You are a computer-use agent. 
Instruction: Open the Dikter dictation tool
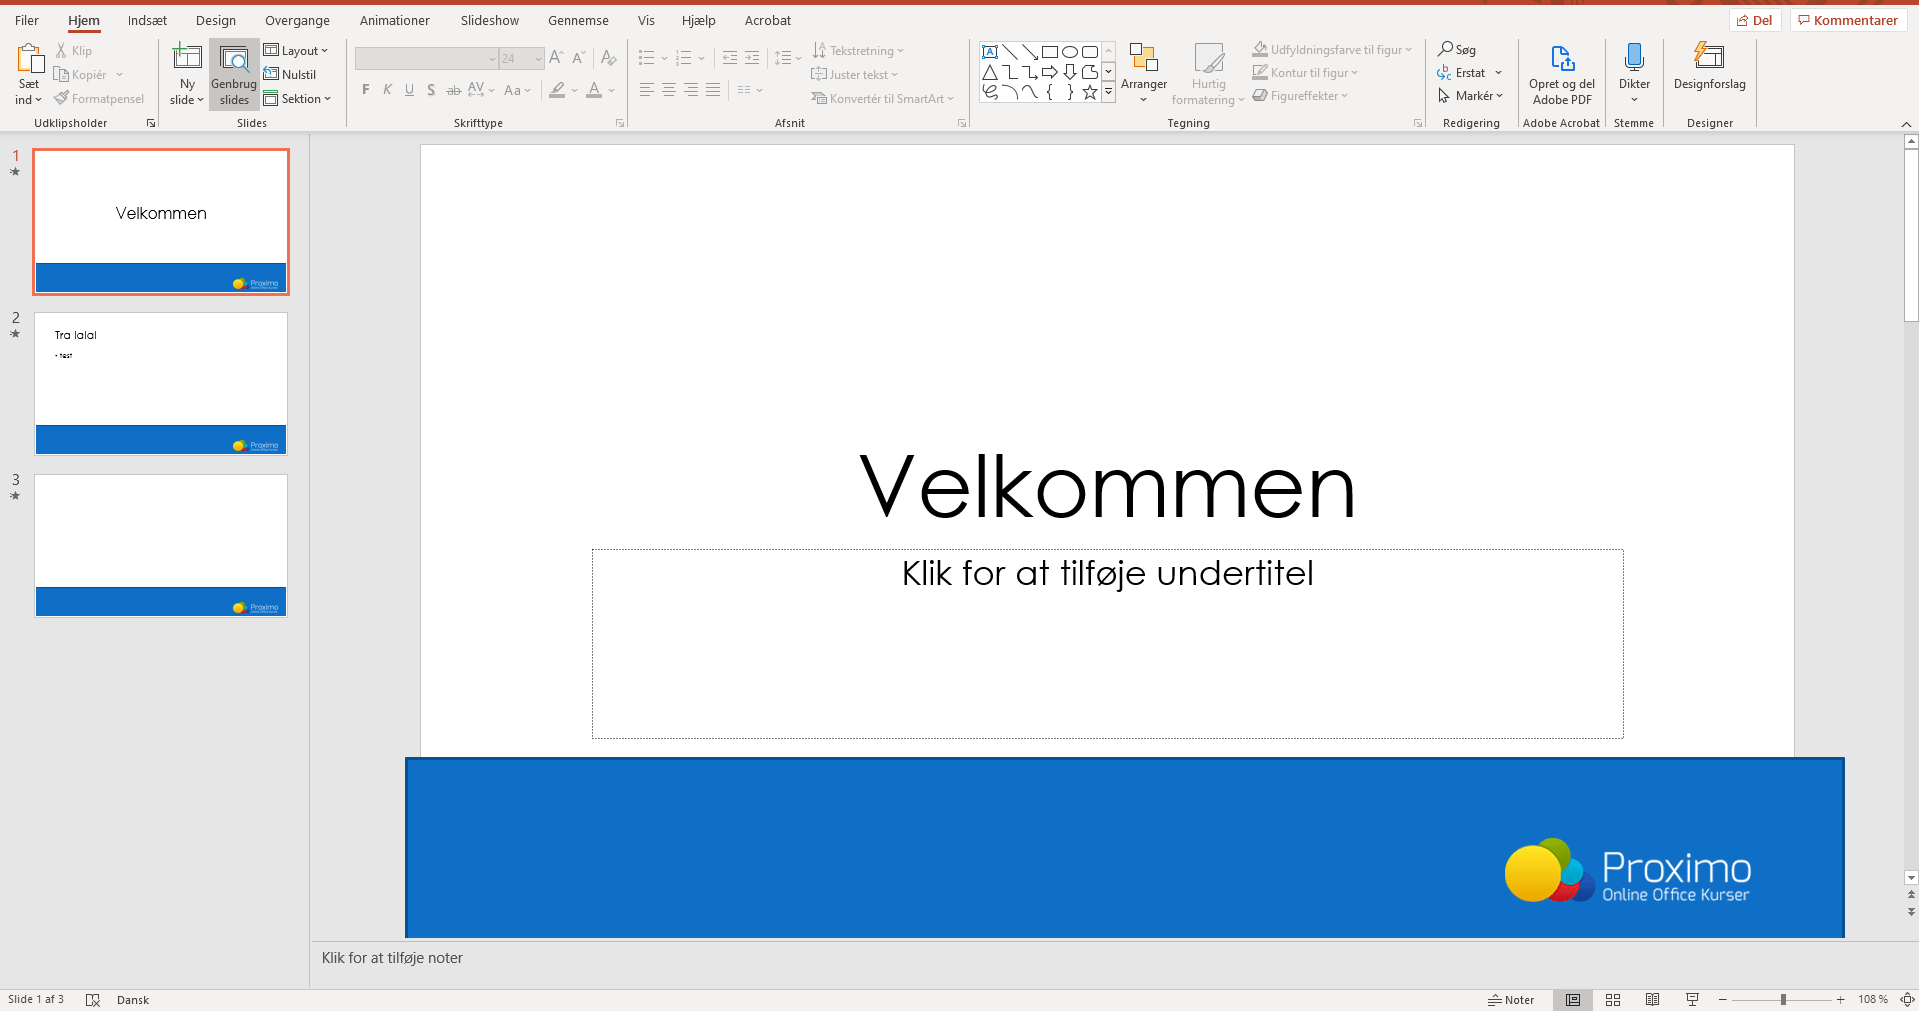(x=1634, y=70)
